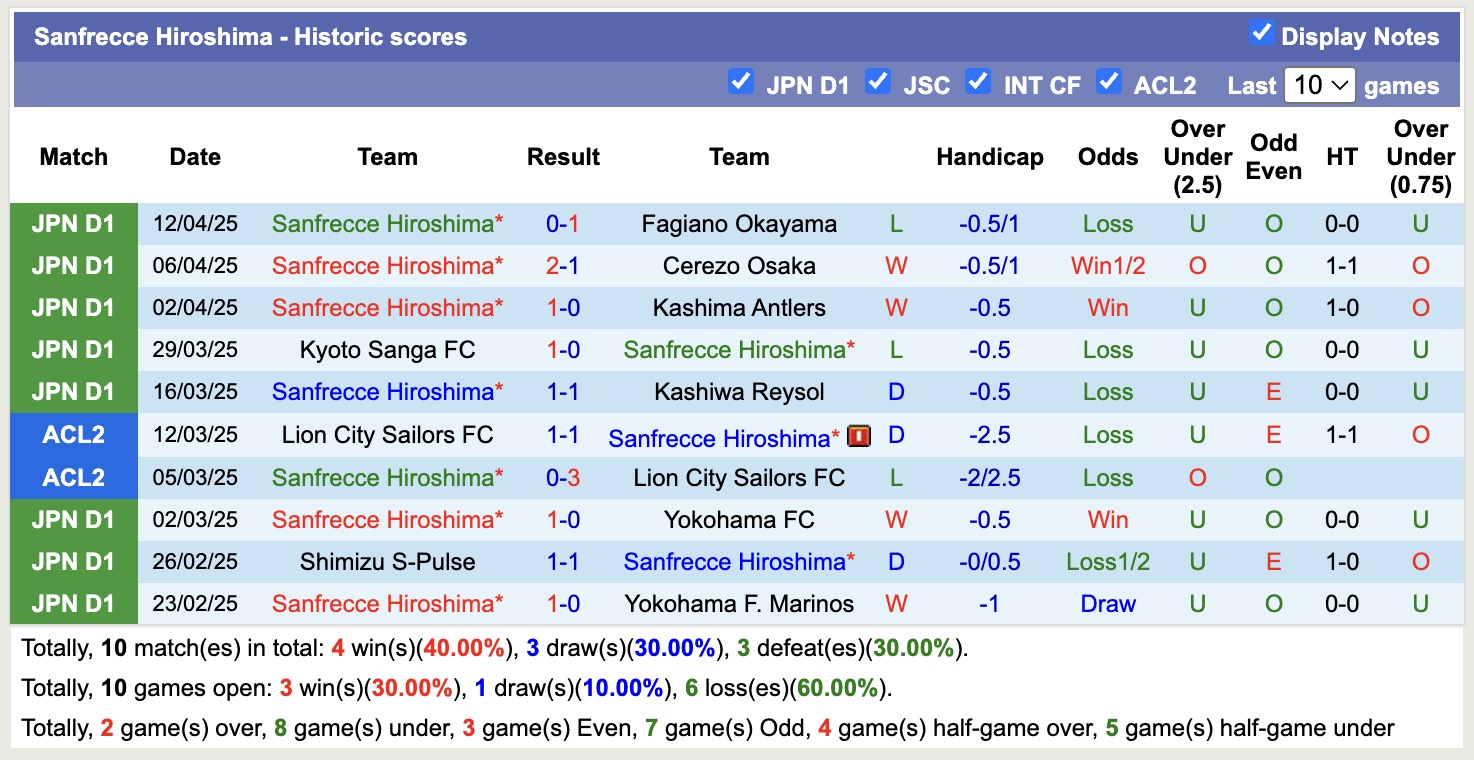1474x760 pixels.
Task: Click the ACL2 badge on the 12/03/25 row
Action: coord(73,435)
